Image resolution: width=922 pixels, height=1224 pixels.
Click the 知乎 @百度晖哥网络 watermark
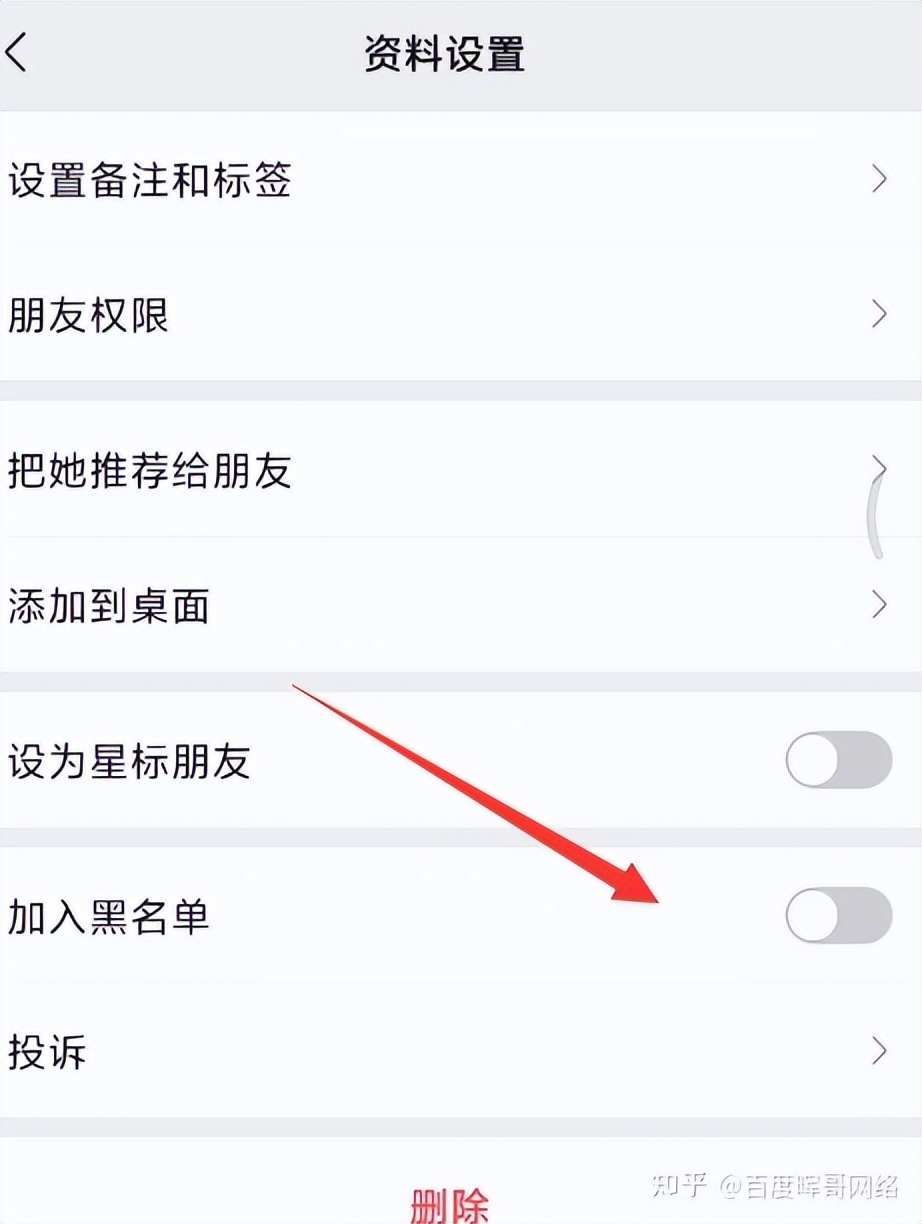pos(775,1187)
